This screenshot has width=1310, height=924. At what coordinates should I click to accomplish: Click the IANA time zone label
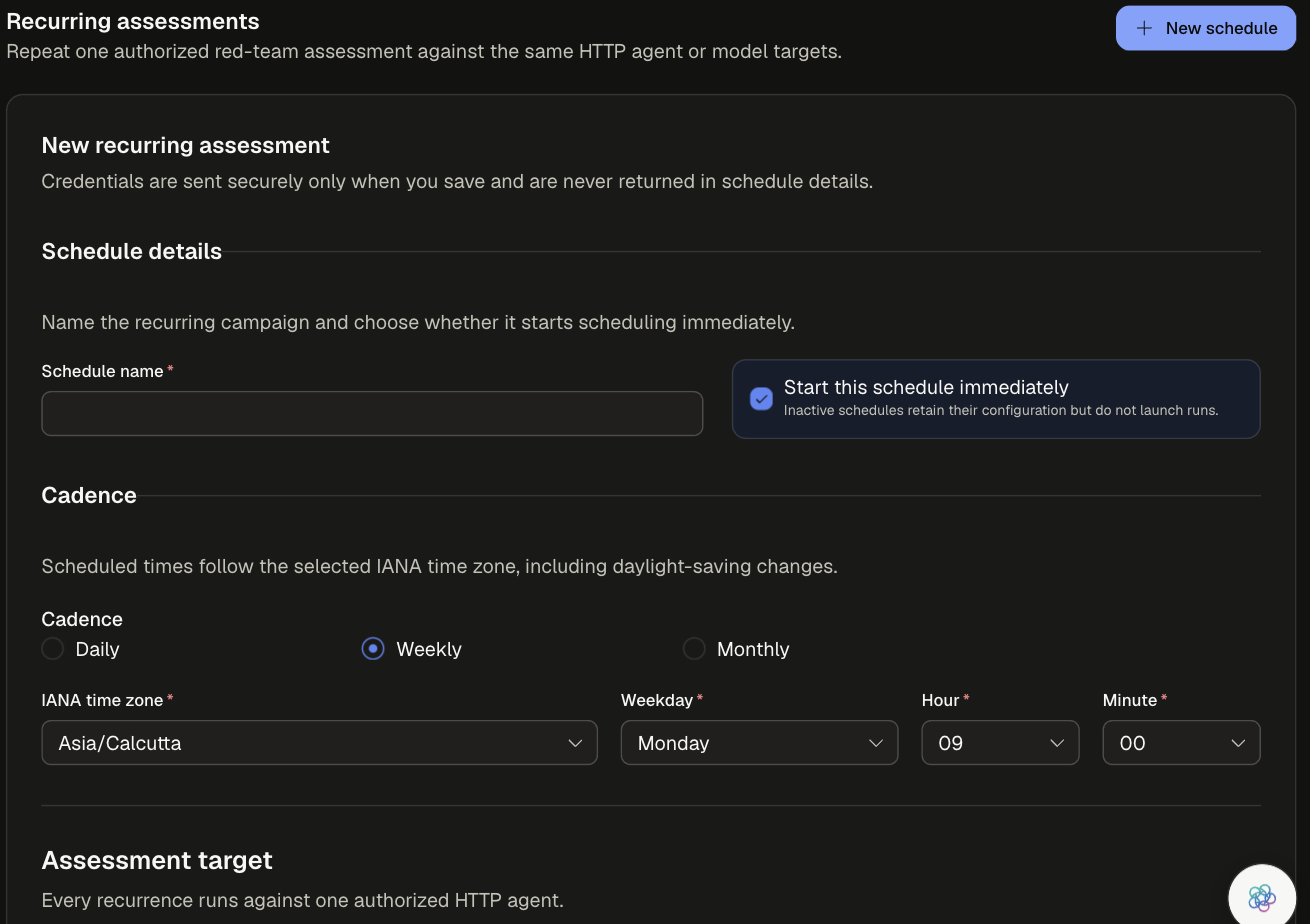point(102,700)
